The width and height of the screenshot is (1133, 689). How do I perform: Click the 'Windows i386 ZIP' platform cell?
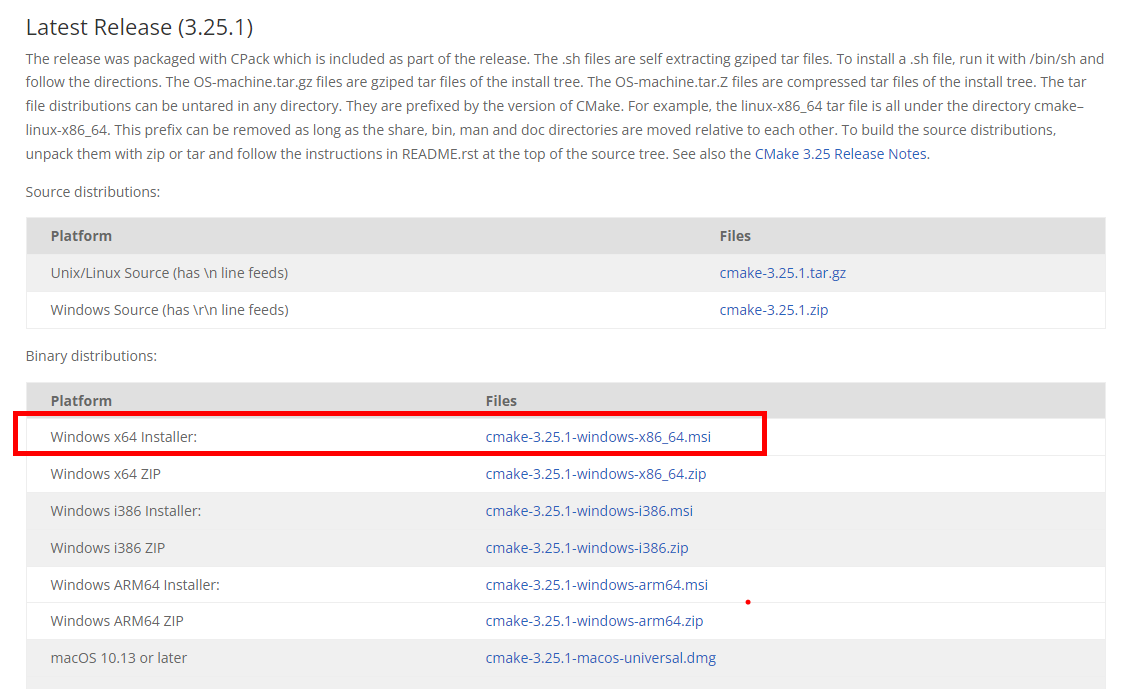(x=108, y=547)
